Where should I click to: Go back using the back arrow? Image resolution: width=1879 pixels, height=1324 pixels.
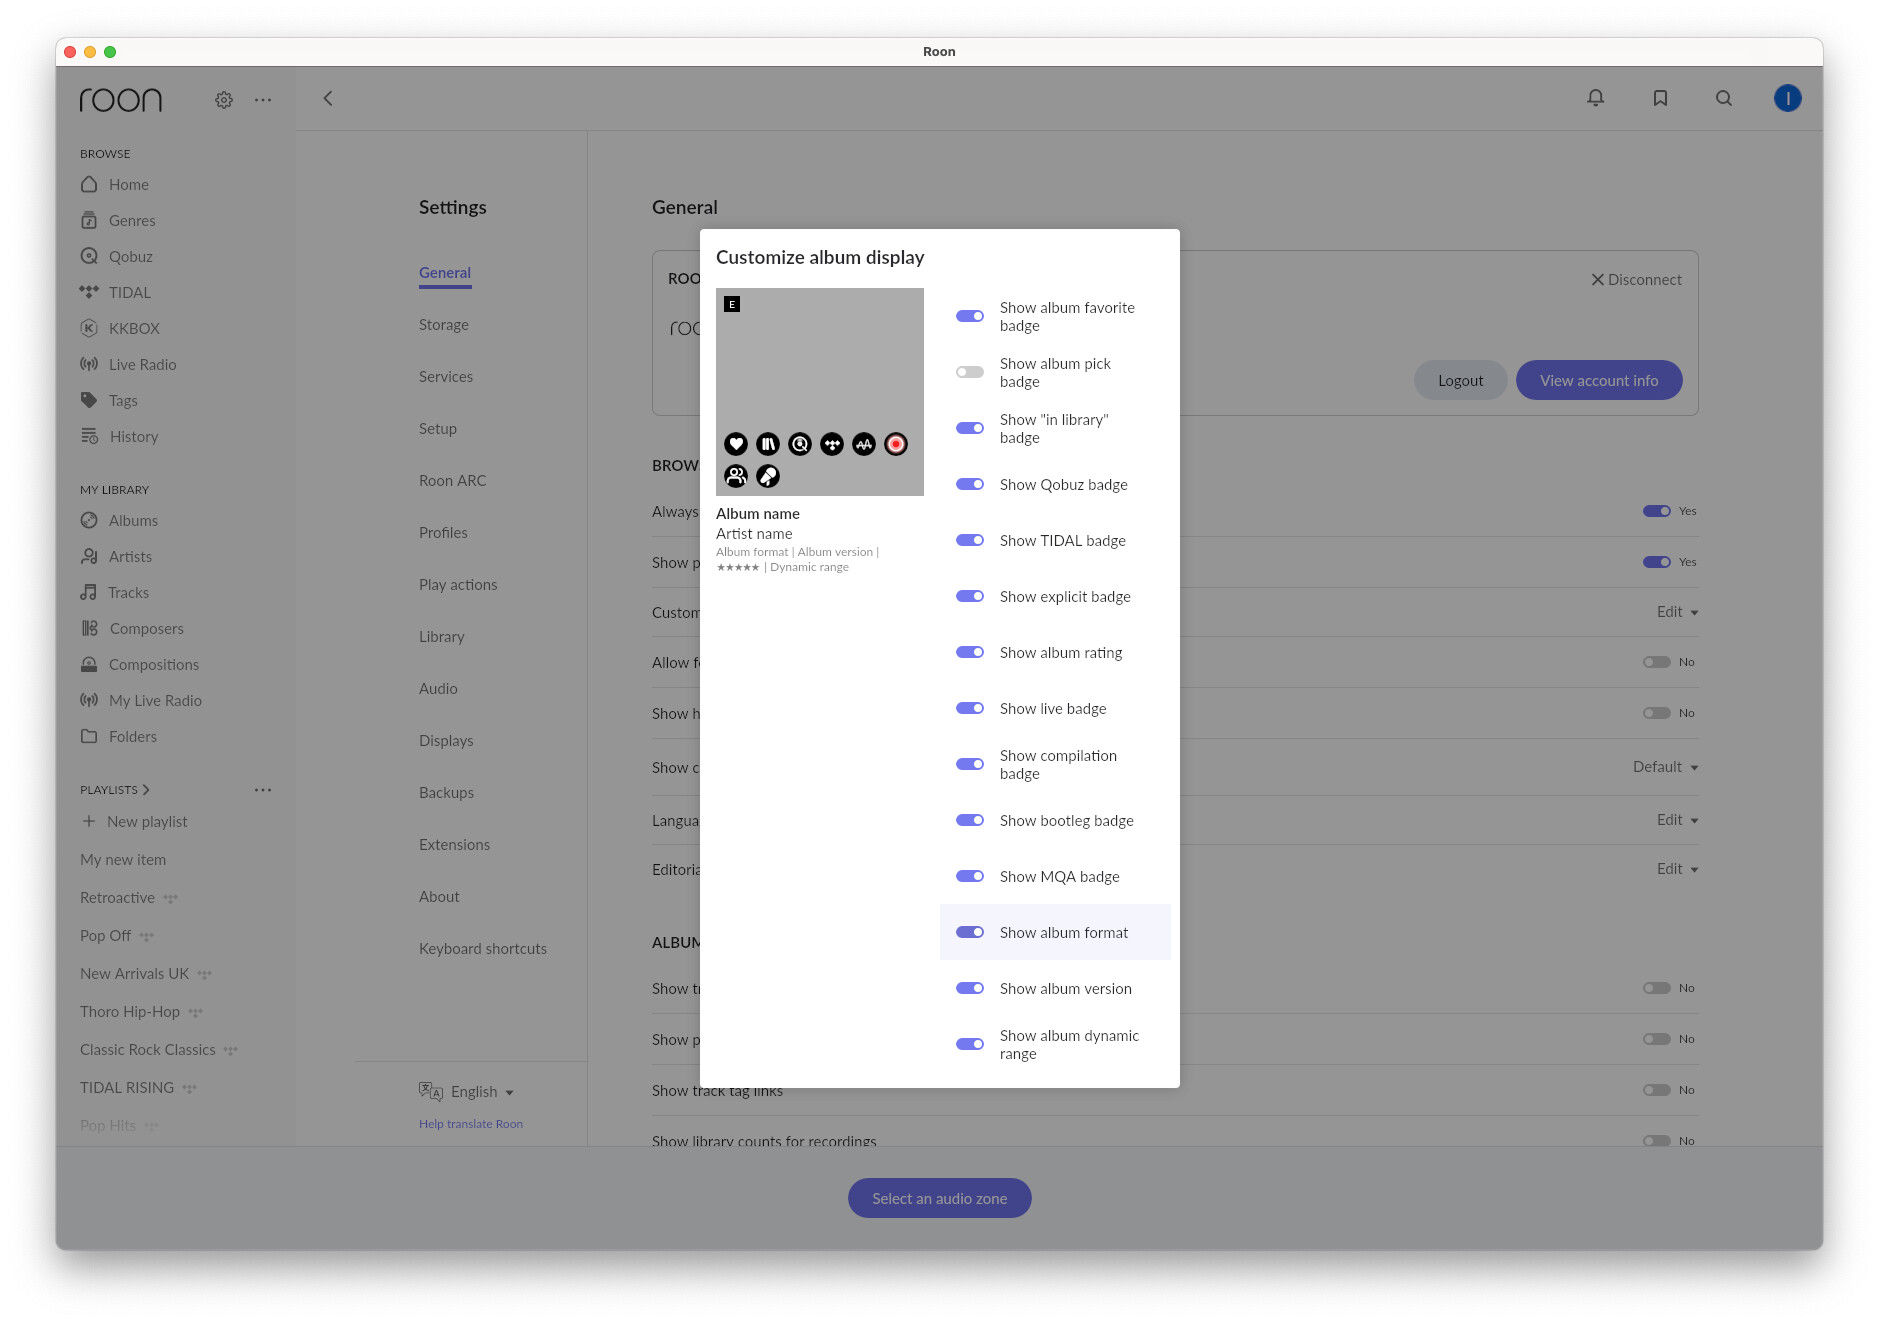pos(328,98)
